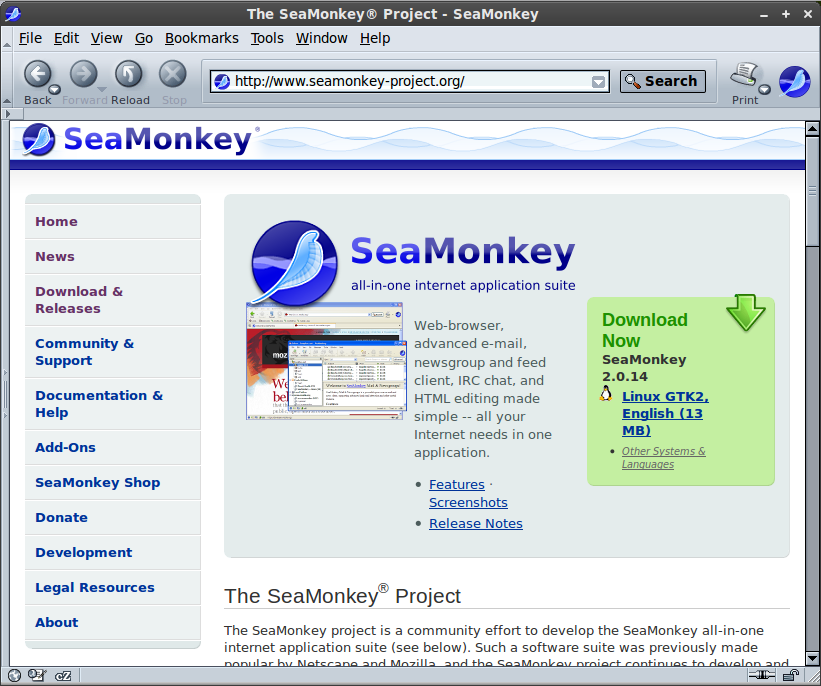Launch ChatZilla from the cZ status bar icon
This screenshot has width=821, height=686.
[x=63, y=676]
